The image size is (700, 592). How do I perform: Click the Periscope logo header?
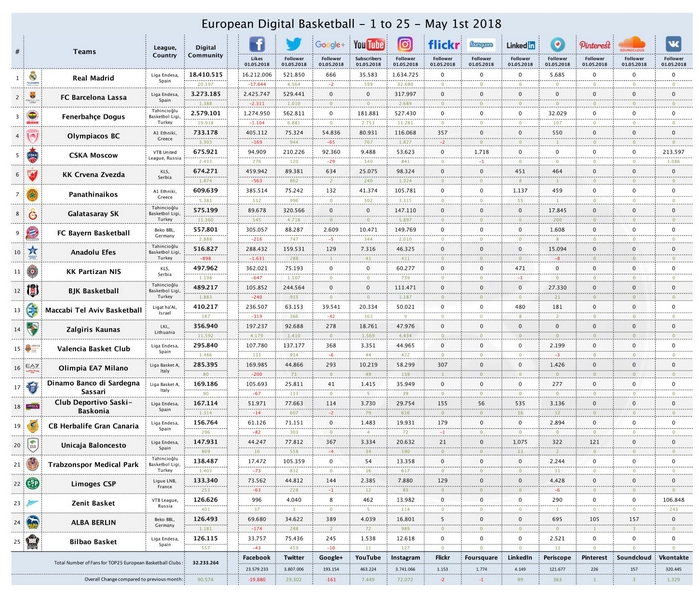point(557,44)
